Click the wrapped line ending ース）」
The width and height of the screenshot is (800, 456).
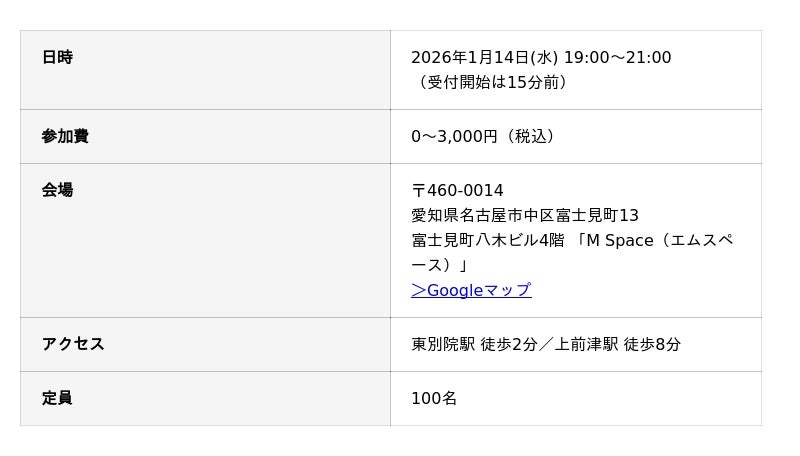click(440, 265)
